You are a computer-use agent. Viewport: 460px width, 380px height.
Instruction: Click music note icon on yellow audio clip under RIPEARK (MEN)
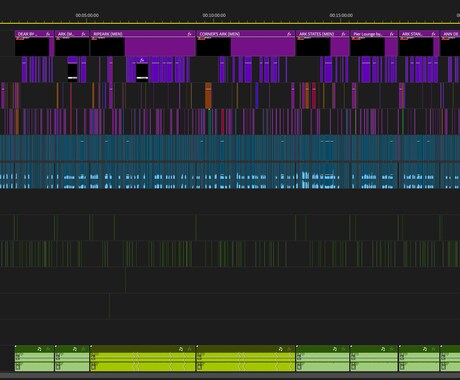tap(181, 349)
